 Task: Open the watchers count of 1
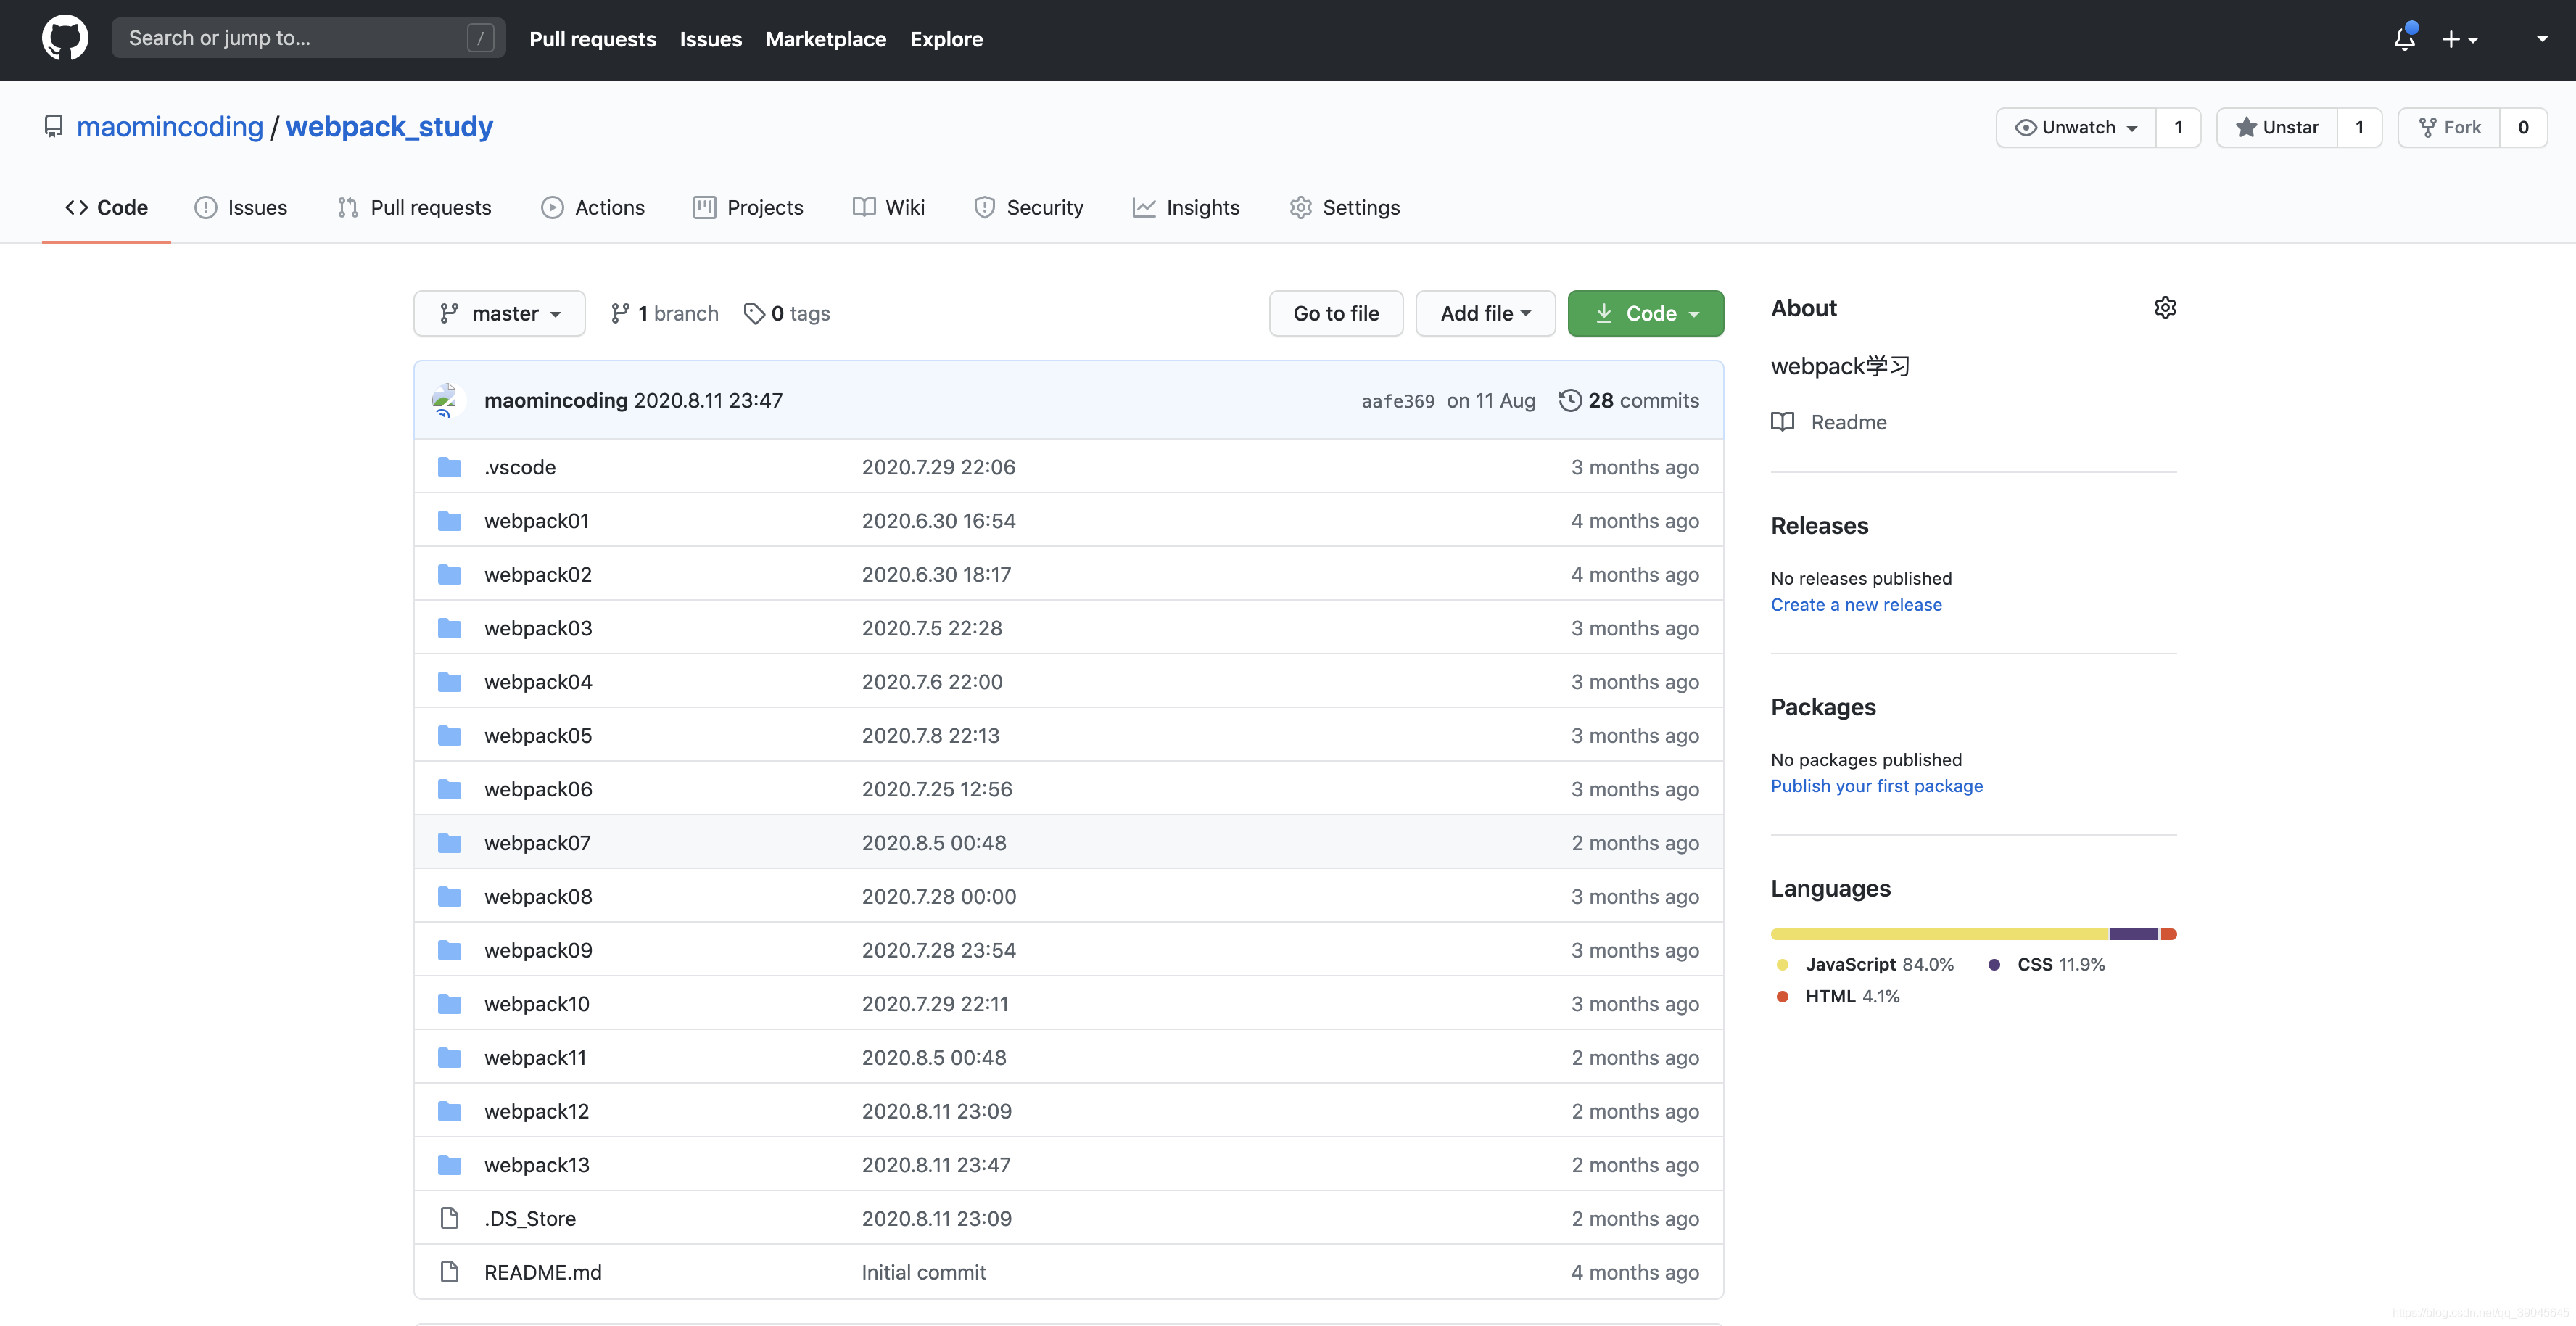click(x=2178, y=127)
